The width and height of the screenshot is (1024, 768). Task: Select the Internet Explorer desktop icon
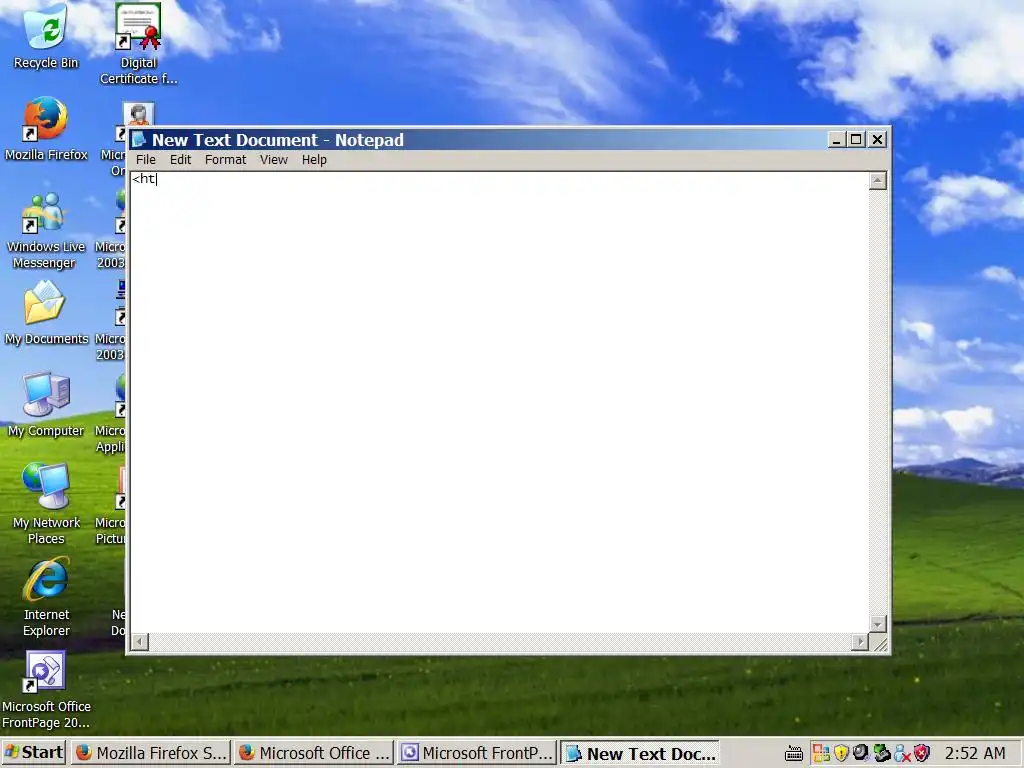46,596
